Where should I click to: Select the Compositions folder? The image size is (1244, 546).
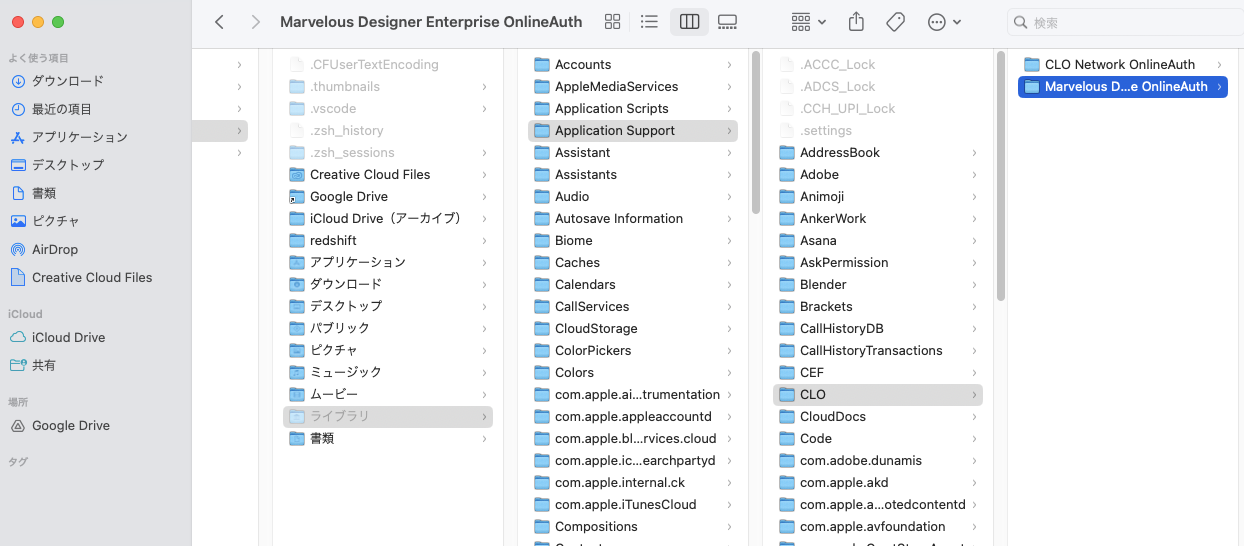(x=633, y=526)
